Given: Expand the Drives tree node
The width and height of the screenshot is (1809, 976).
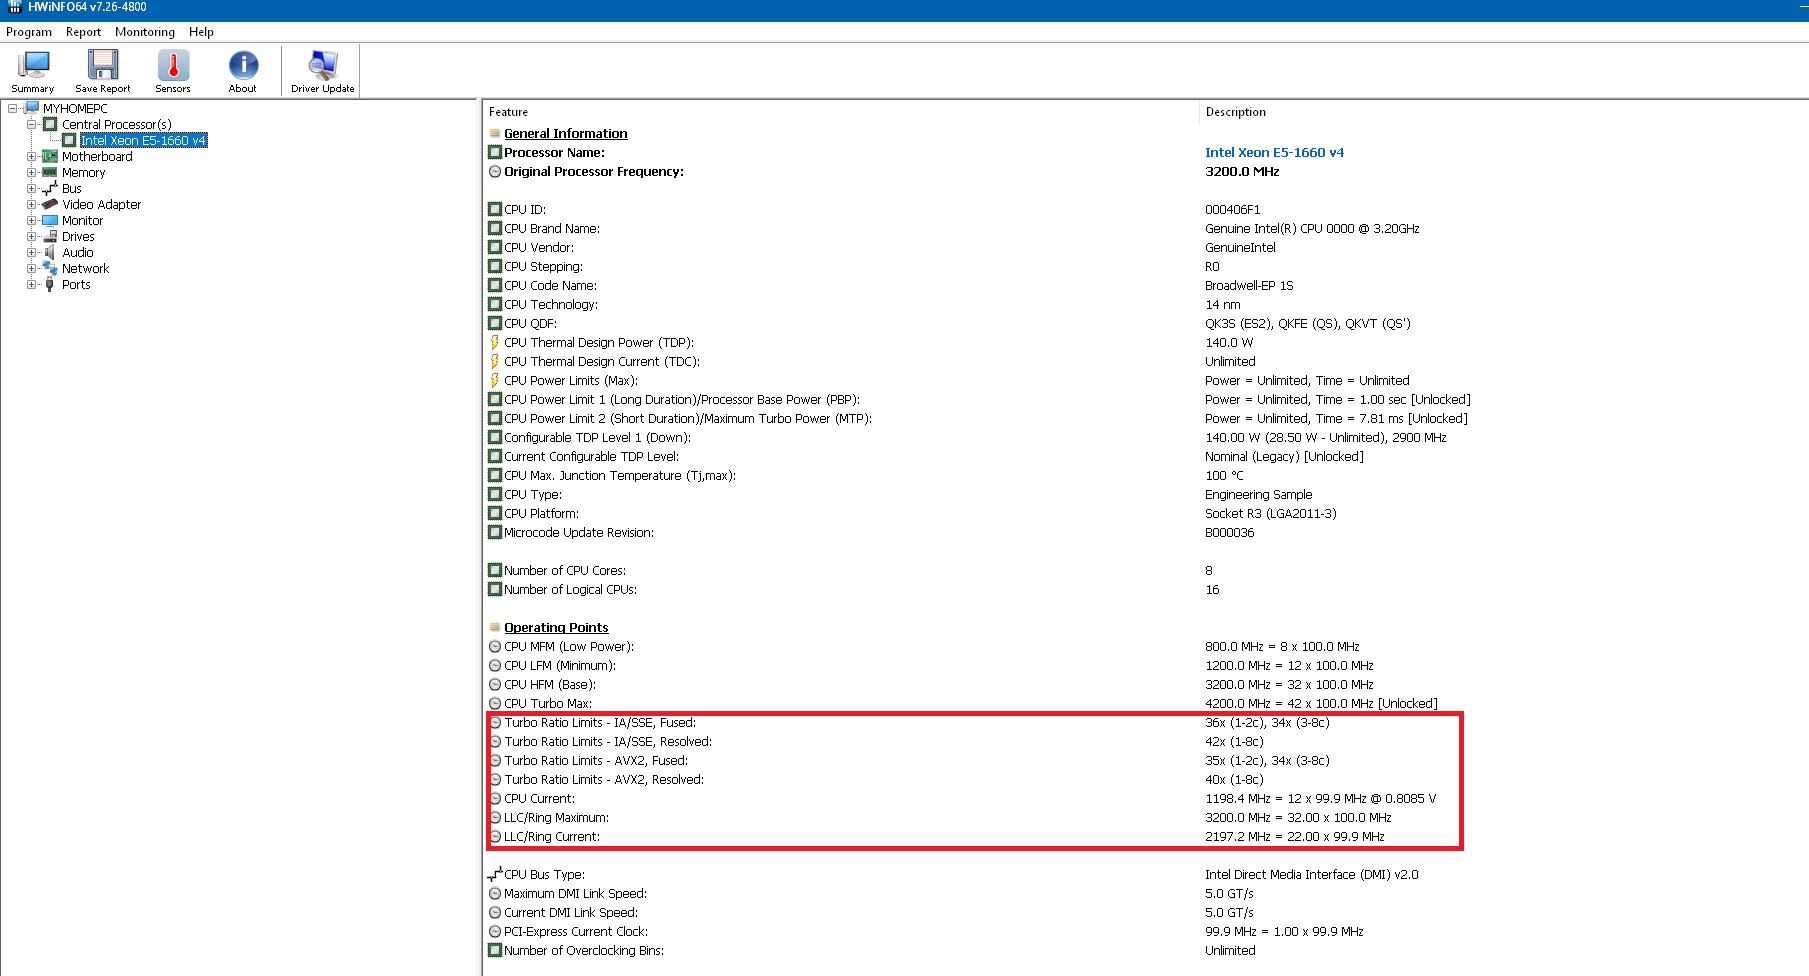Looking at the screenshot, I should point(31,236).
